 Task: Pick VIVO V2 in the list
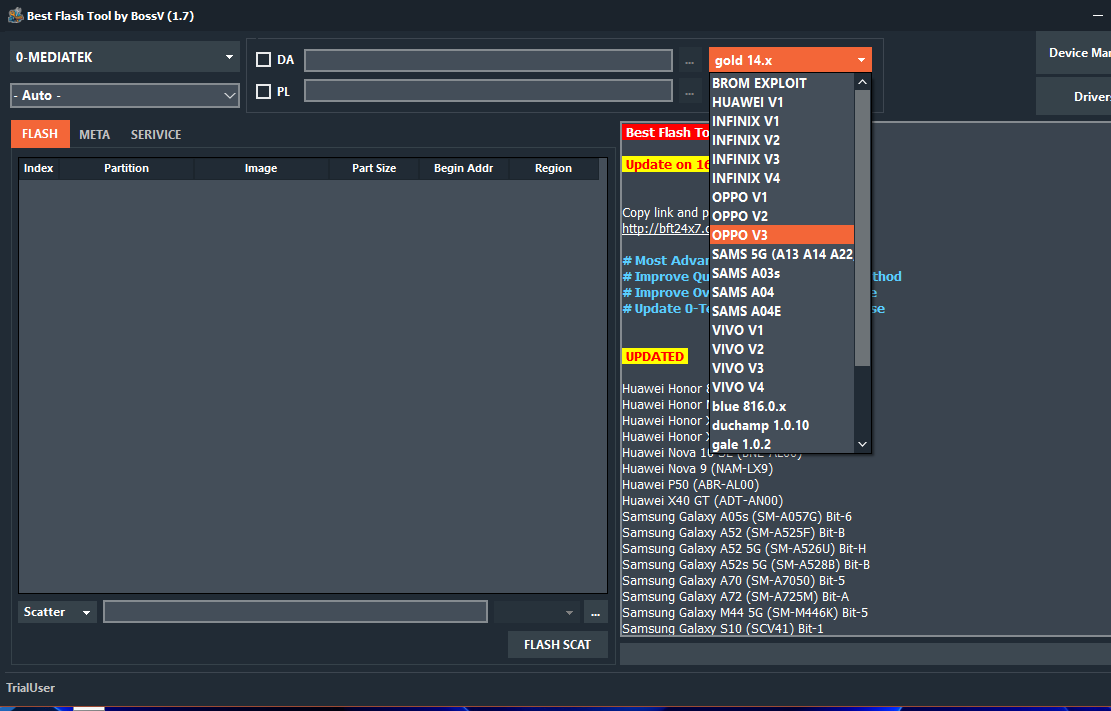[782, 349]
